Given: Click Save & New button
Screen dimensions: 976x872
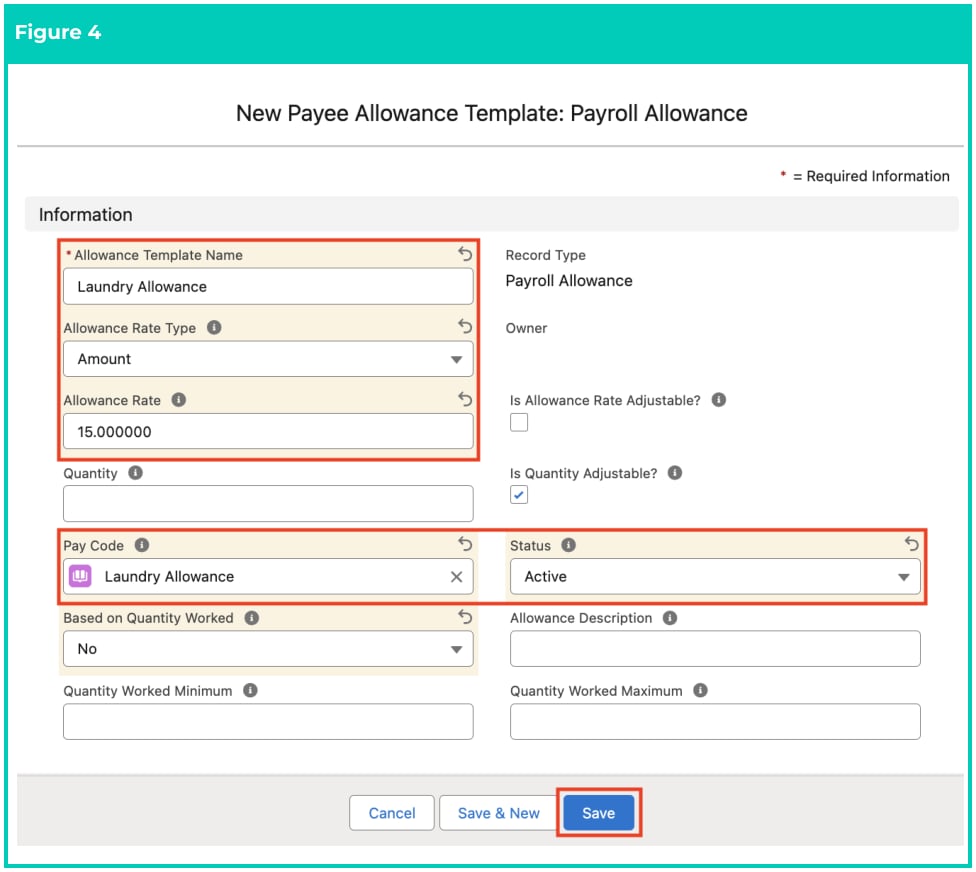Looking at the screenshot, I should coord(499,813).
